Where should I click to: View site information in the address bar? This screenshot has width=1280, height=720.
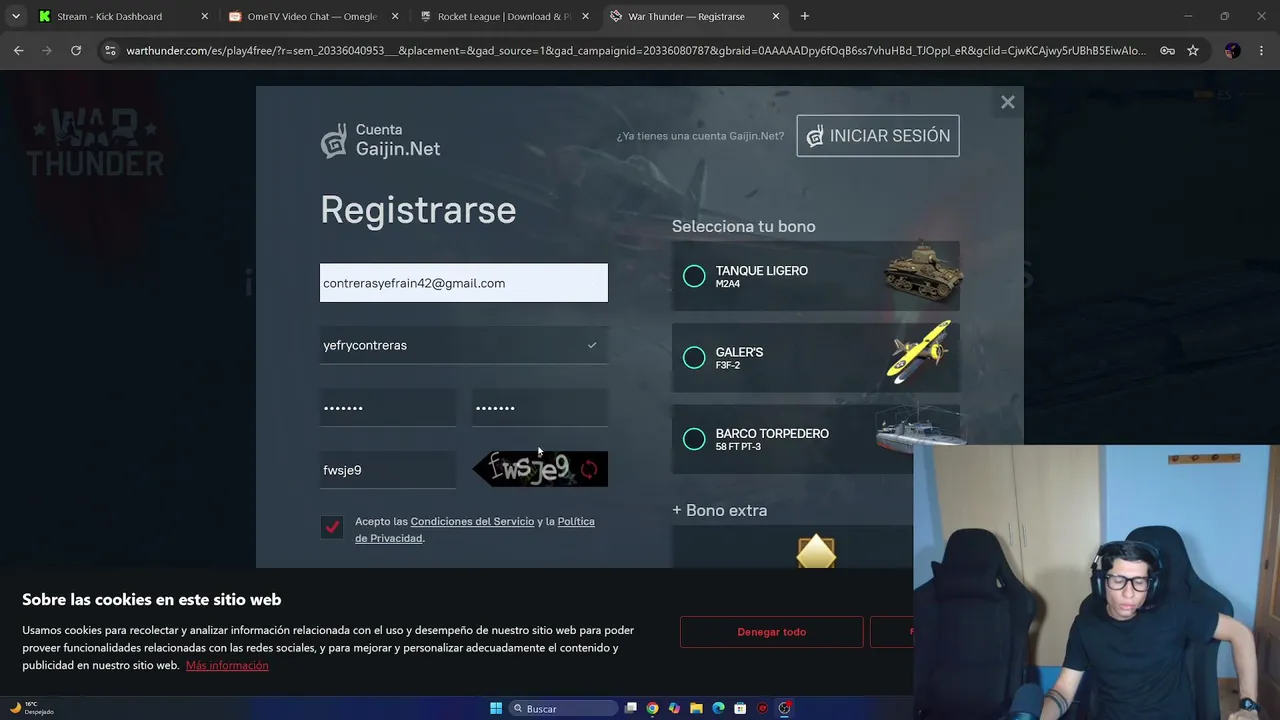coord(110,50)
